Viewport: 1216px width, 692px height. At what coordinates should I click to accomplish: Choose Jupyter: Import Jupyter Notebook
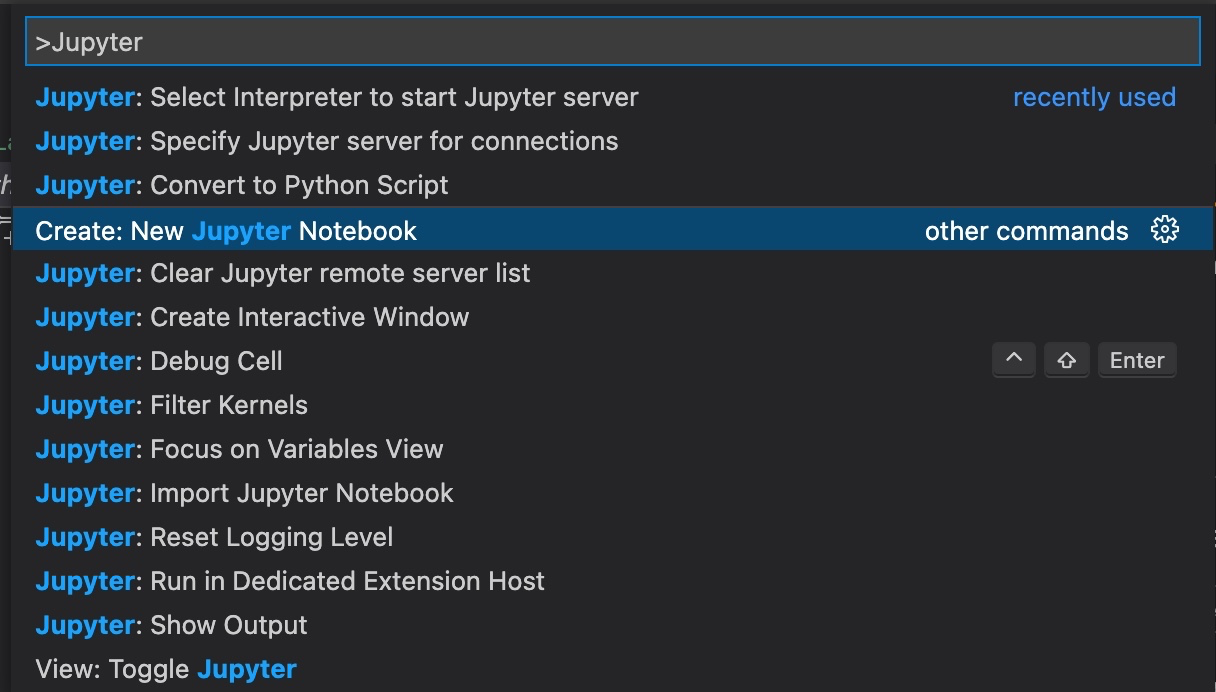(612, 493)
